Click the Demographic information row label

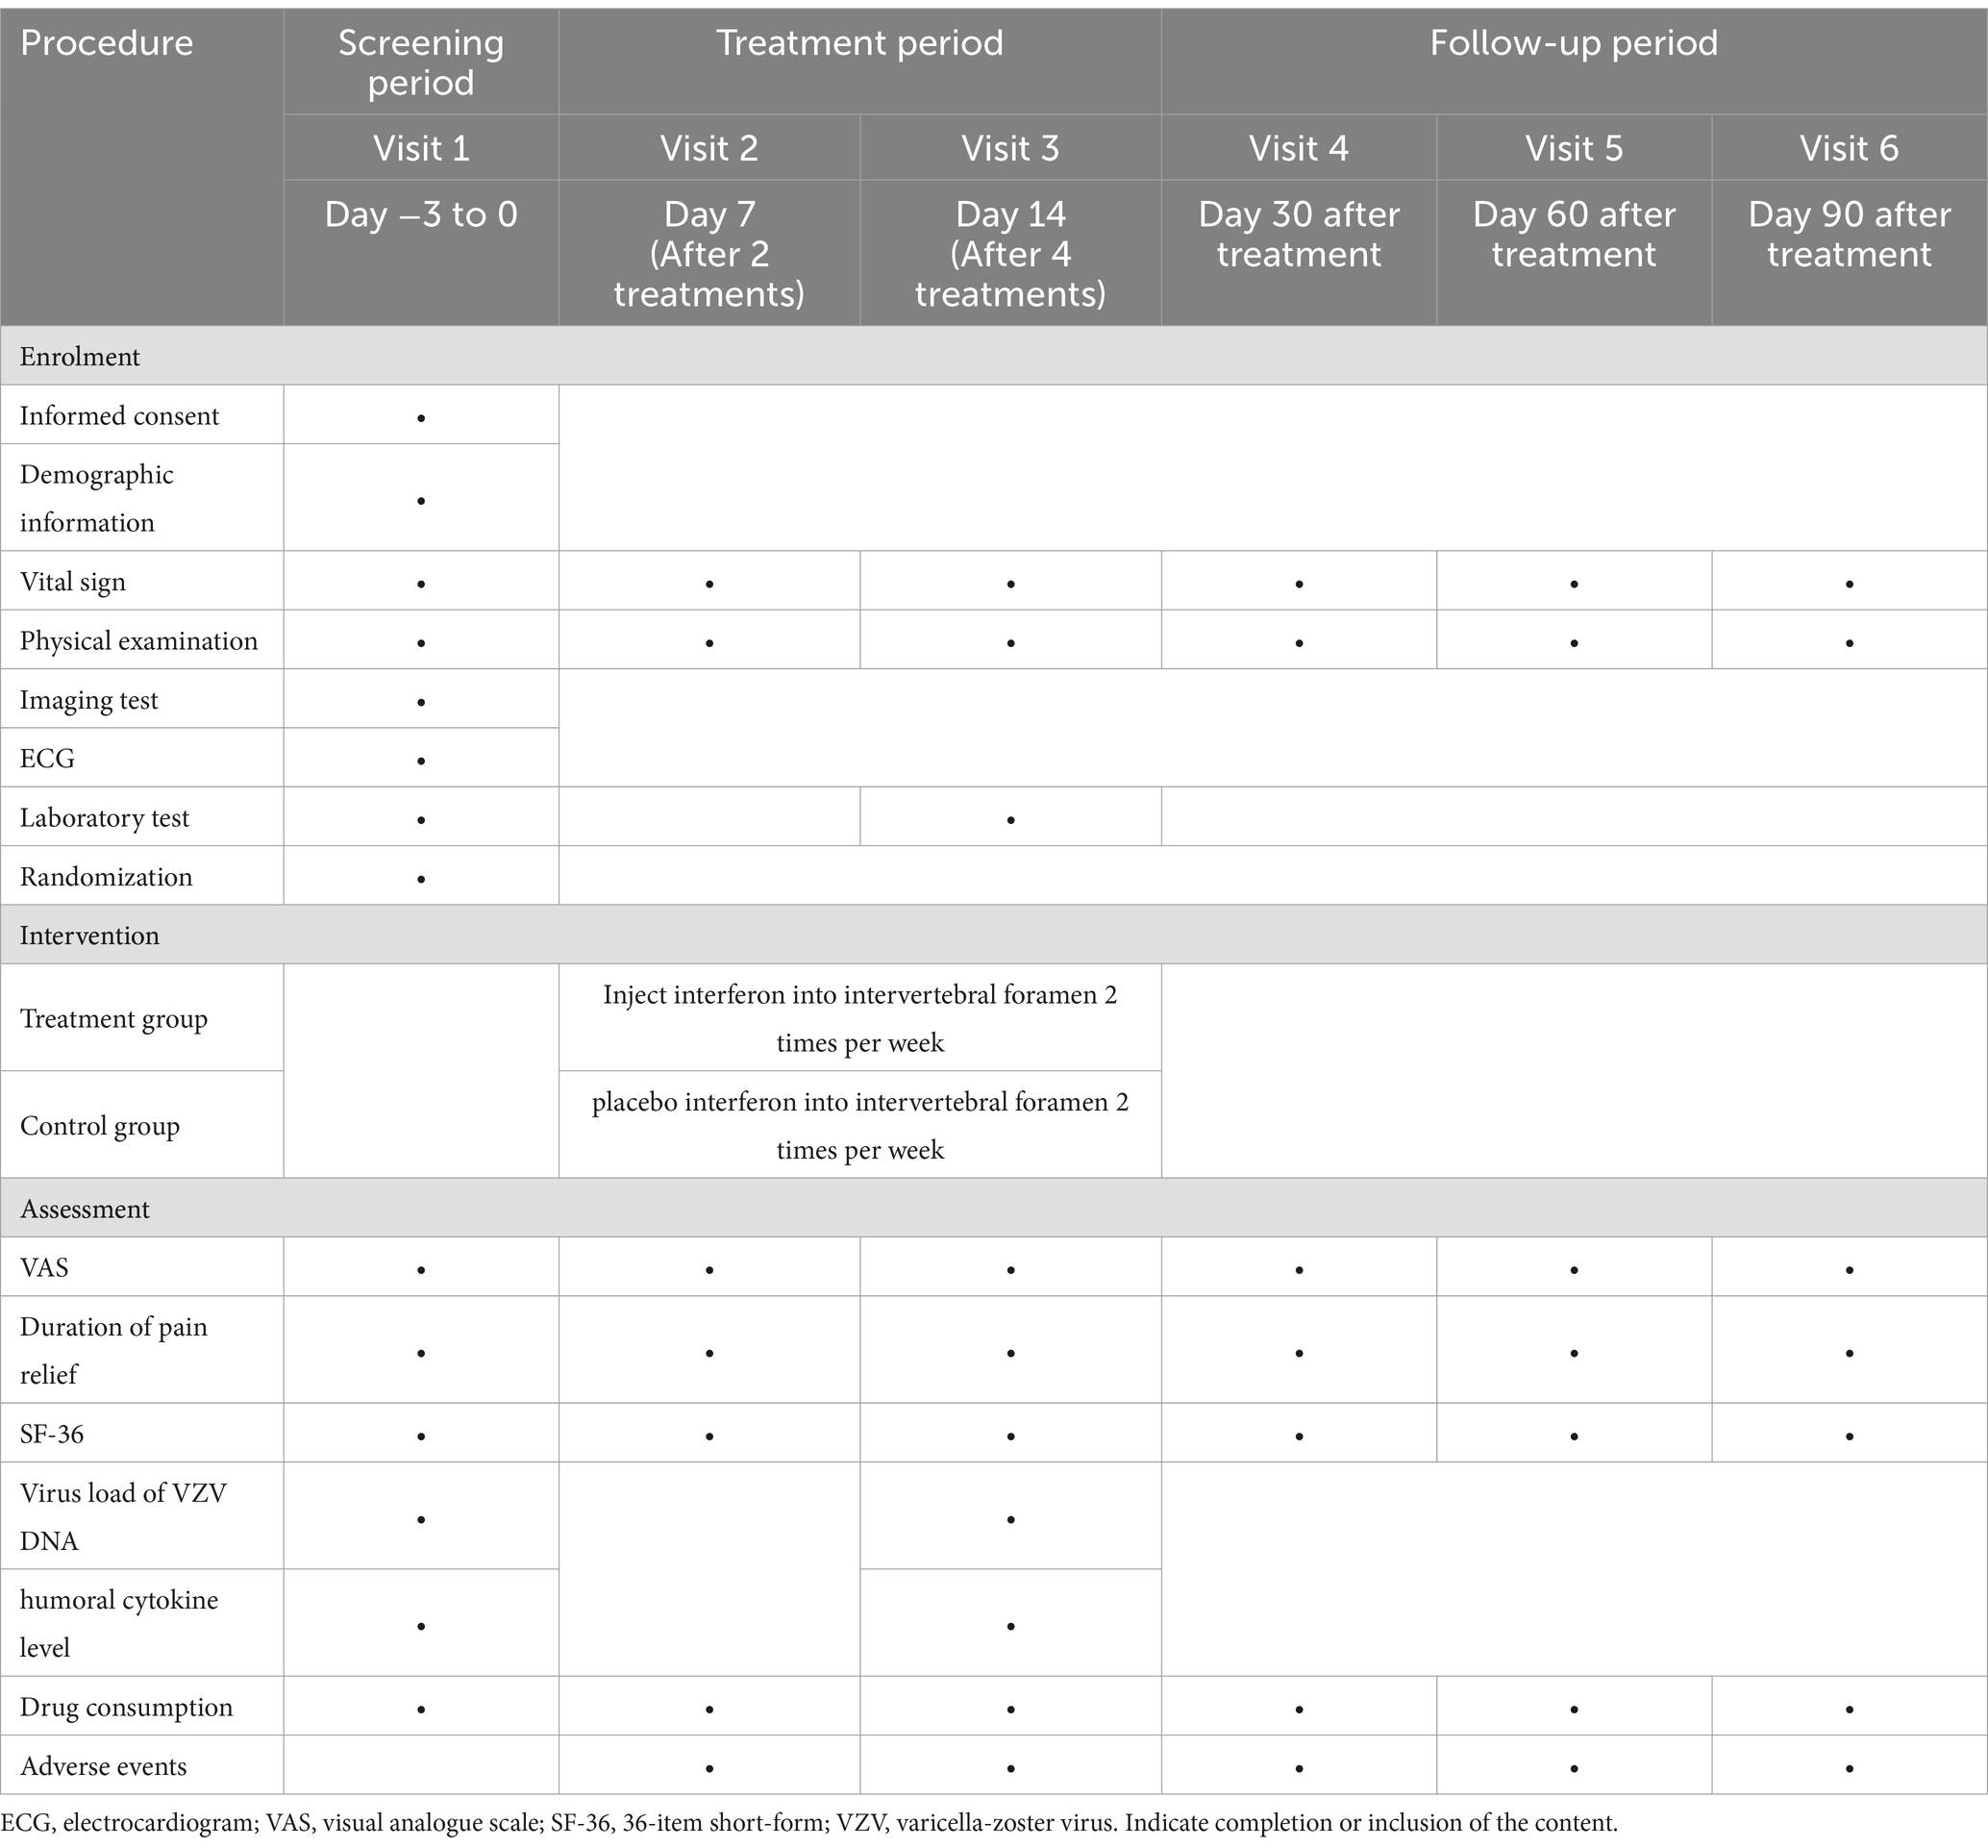pyautogui.click(x=96, y=498)
